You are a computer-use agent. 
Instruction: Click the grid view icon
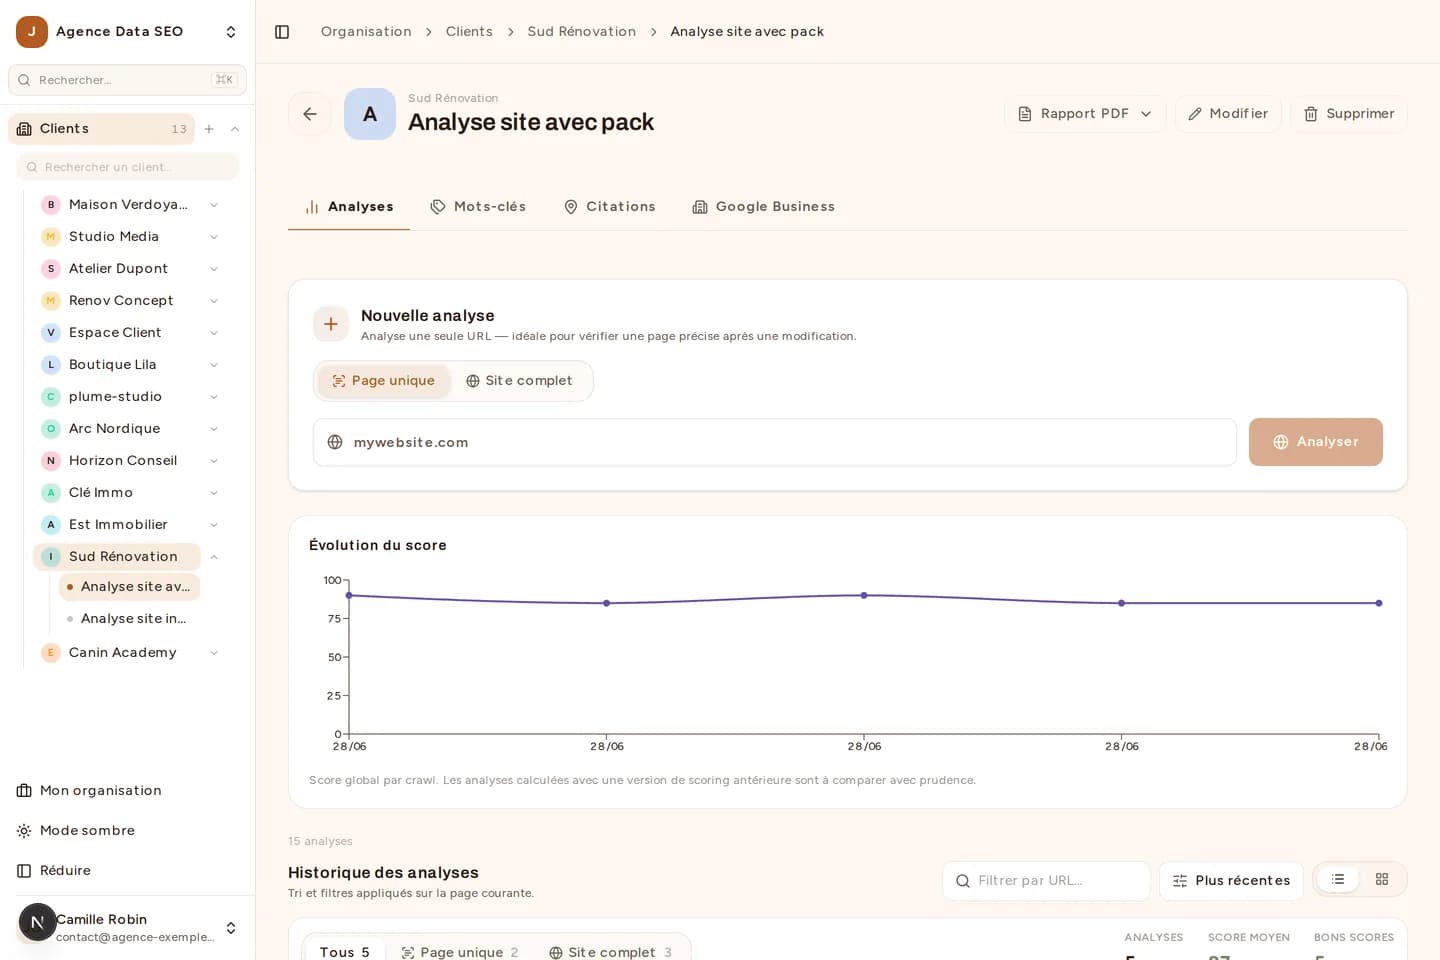point(1382,879)
